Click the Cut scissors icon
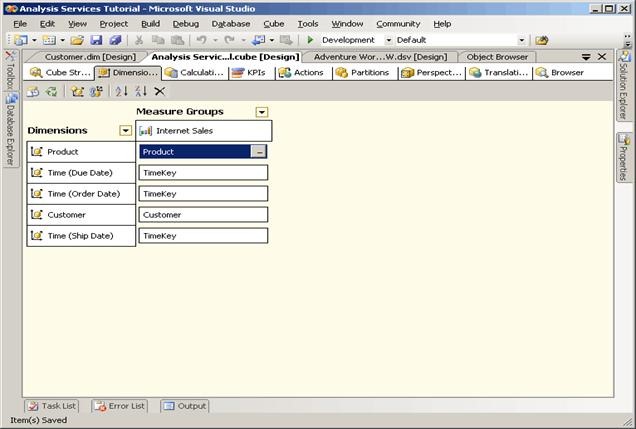 pyautogui.click(x=139, y=40)
